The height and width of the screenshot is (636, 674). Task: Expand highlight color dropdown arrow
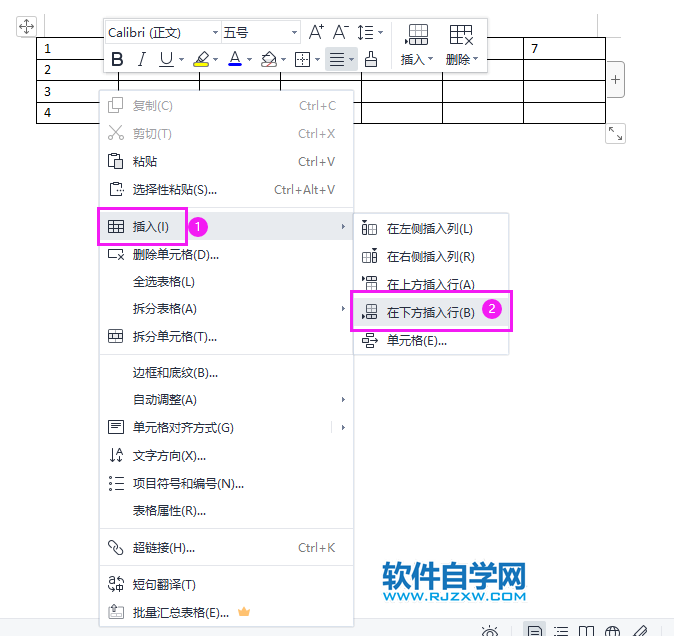point(215,59)
